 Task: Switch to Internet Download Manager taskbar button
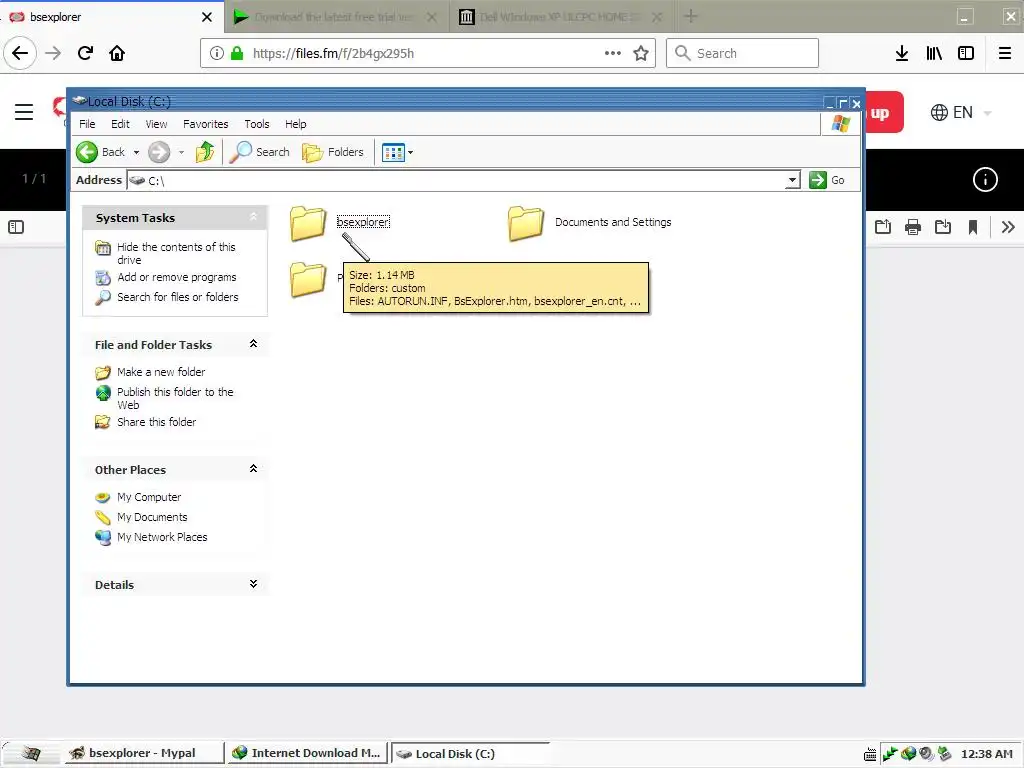307,753
